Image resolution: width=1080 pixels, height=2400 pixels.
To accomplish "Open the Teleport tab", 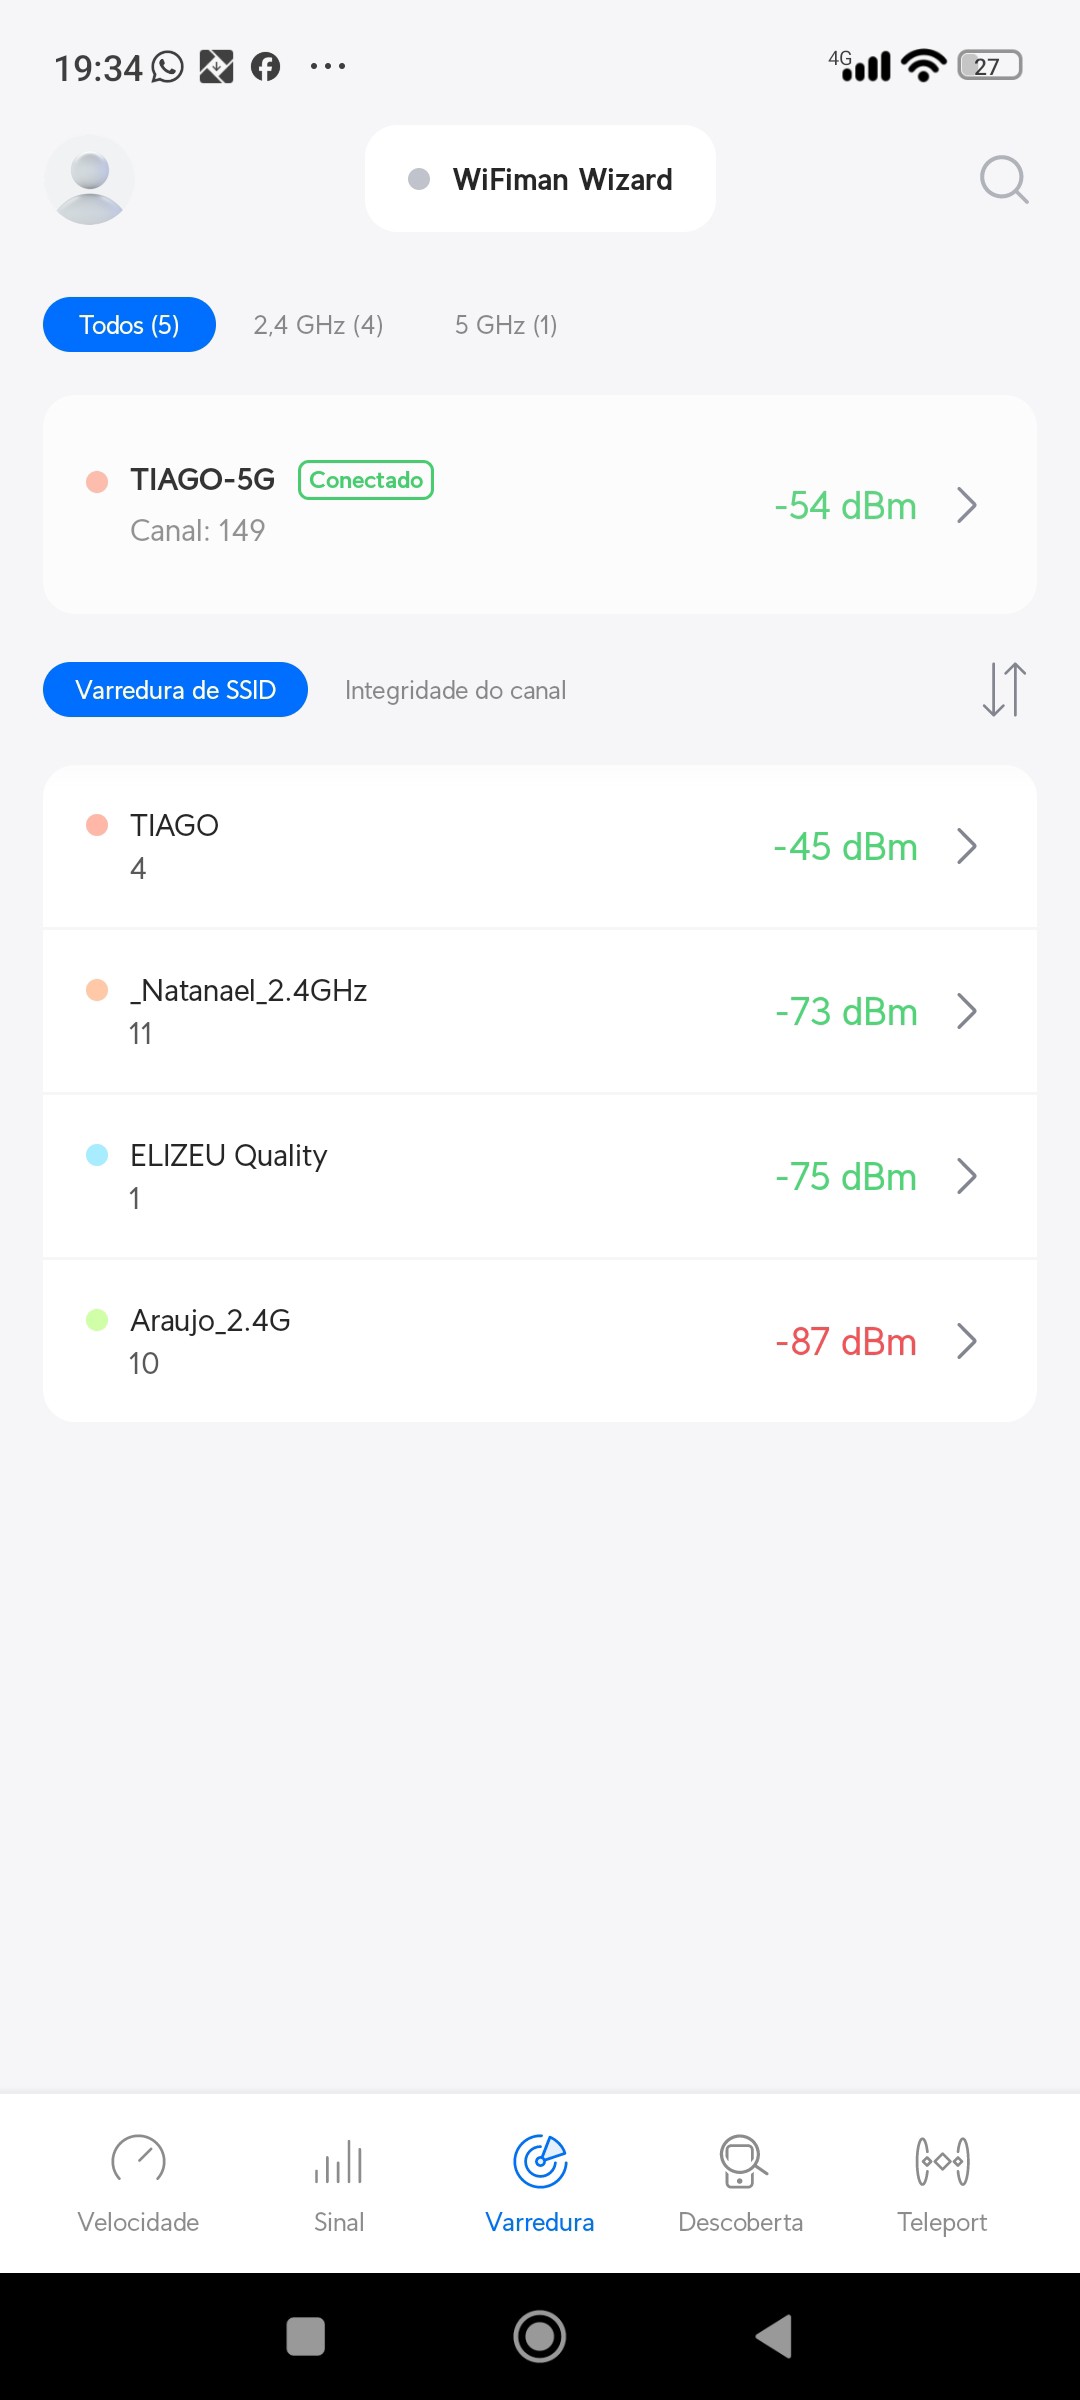I will click(x=942, y=2182).
